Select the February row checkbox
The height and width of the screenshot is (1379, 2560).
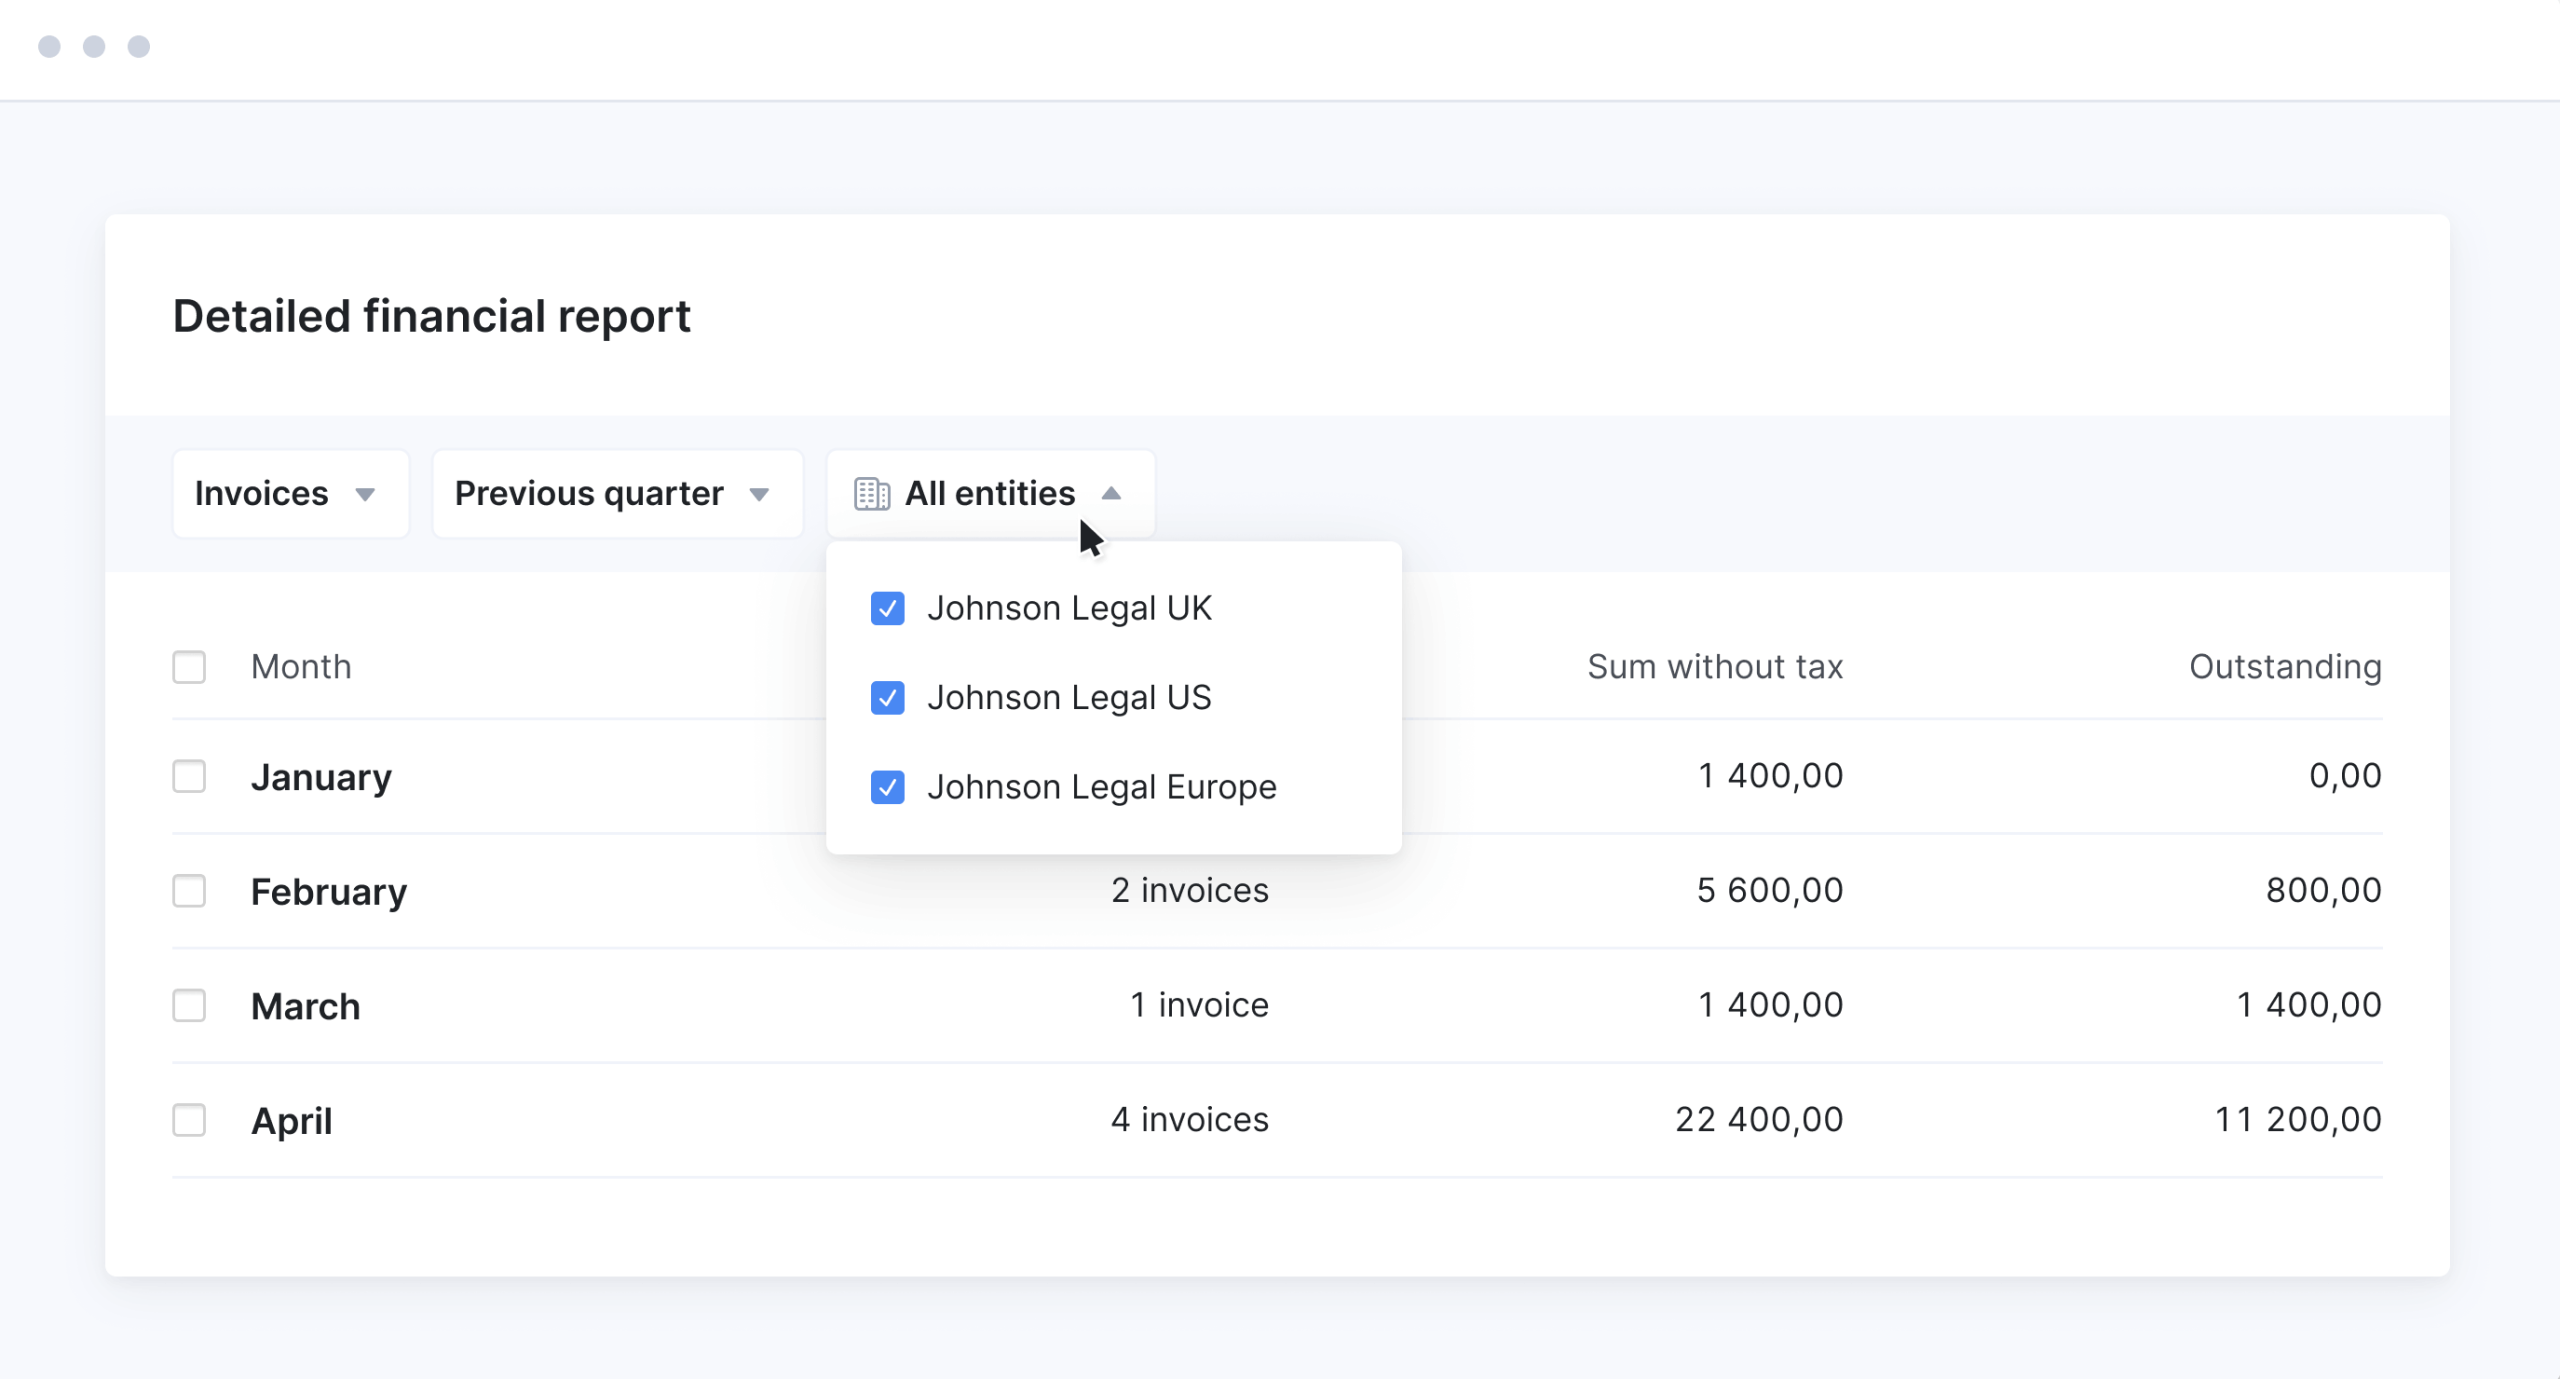[x=189, y=891]
